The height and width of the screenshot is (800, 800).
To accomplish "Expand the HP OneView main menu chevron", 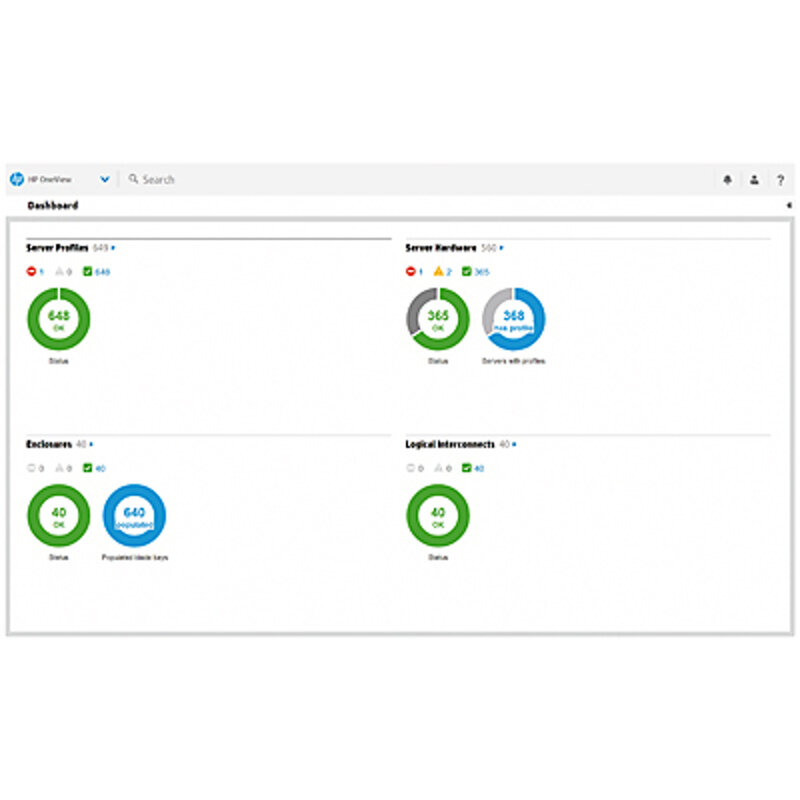I will click(105, 180).
